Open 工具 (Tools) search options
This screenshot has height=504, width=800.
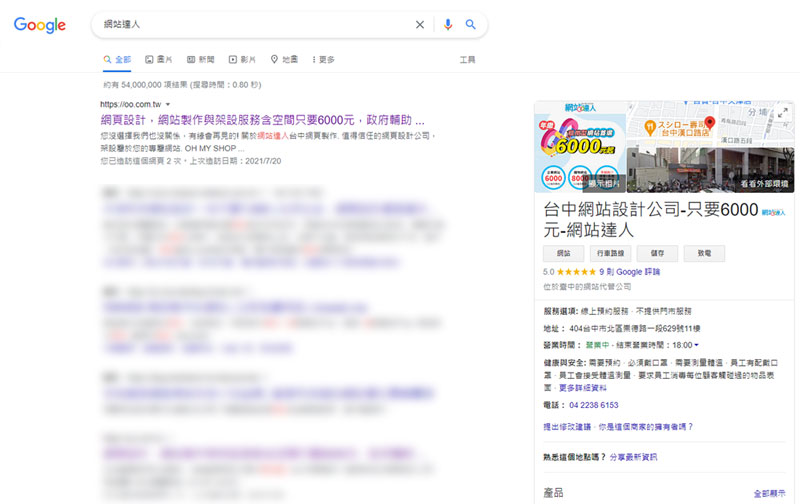(x=467, y=60)
